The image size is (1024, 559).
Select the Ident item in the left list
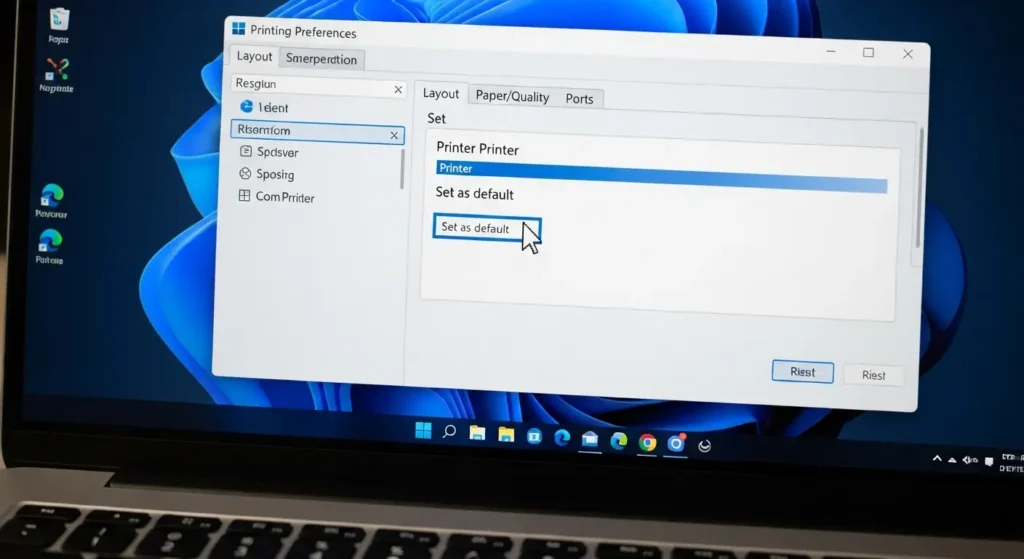coord(264,107)
